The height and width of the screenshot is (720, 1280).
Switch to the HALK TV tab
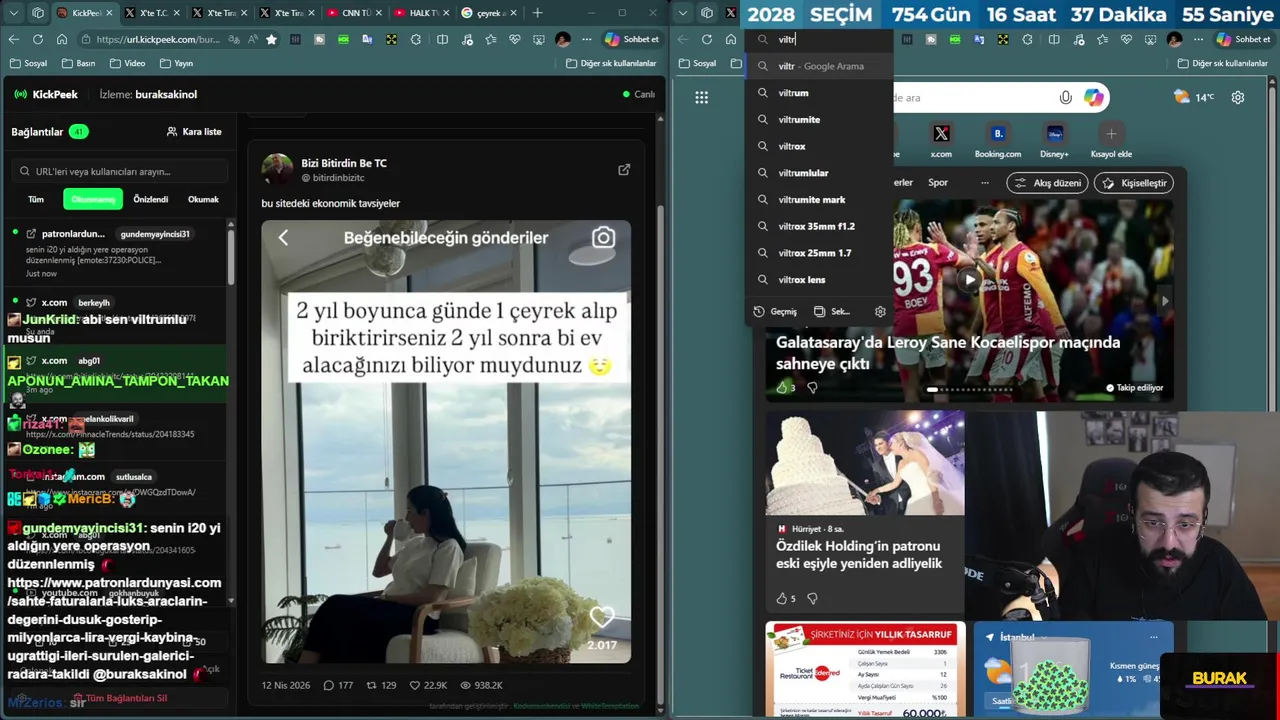pyautogui.click(x=422, y=13)
